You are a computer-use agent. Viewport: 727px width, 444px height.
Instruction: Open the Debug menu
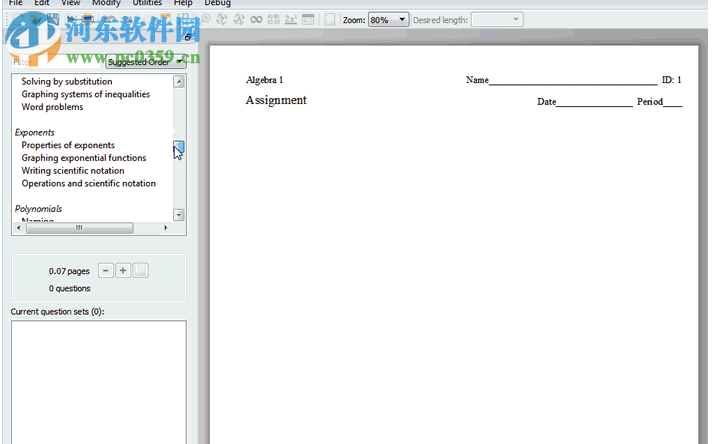[x=217, y=3]
